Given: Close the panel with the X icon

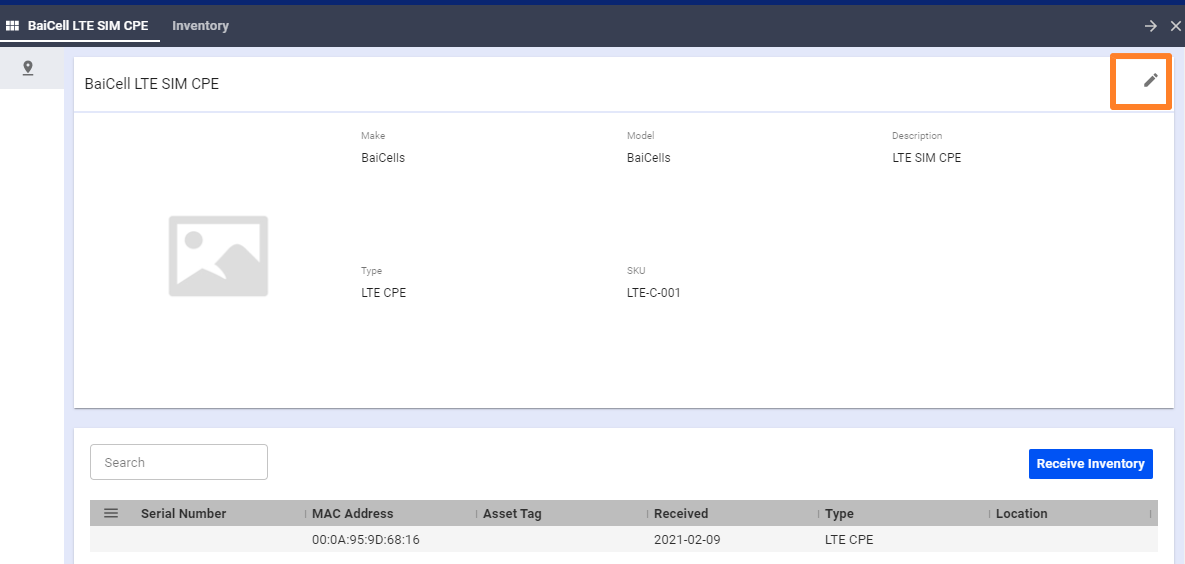Looking at the screenshot, I should (x=1175, y=26).
